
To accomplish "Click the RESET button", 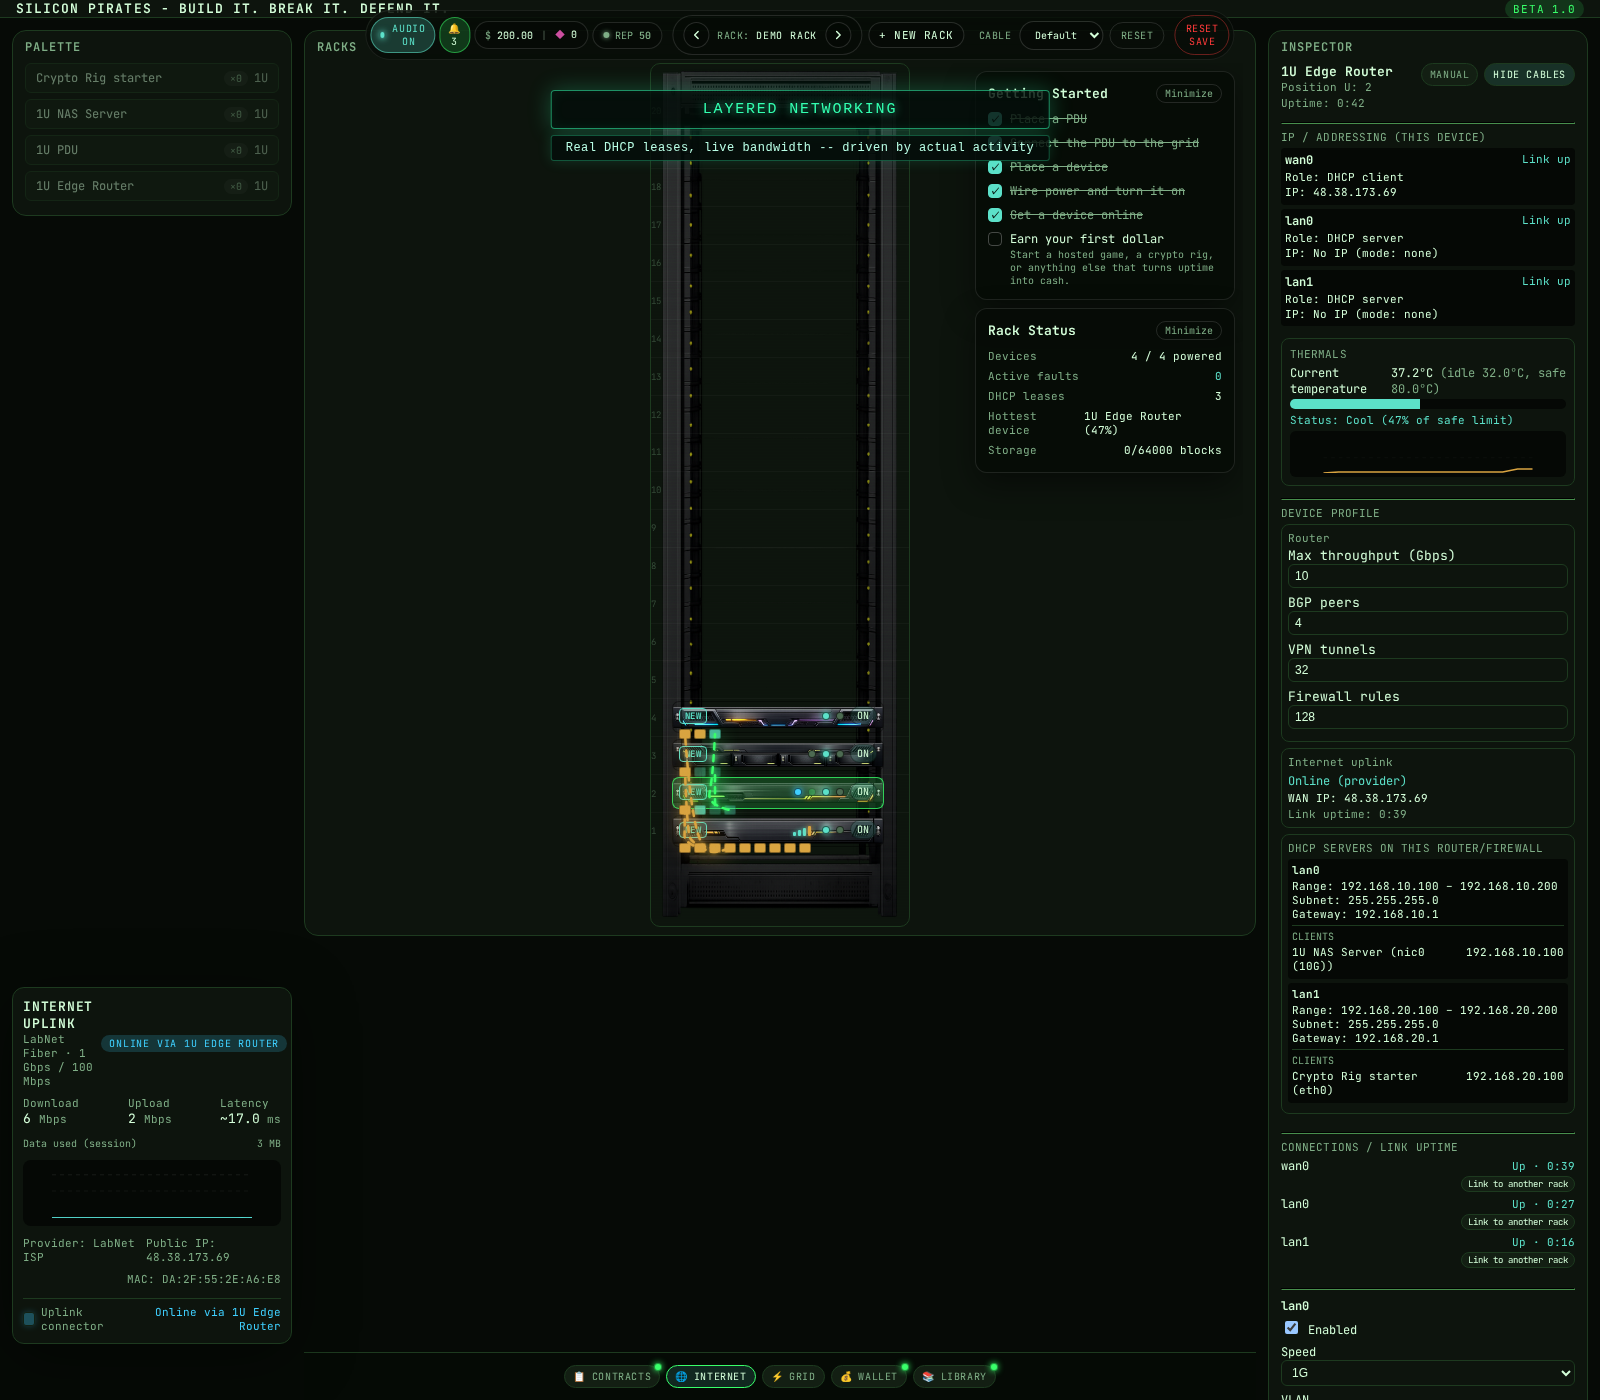I will (1137, 35).
